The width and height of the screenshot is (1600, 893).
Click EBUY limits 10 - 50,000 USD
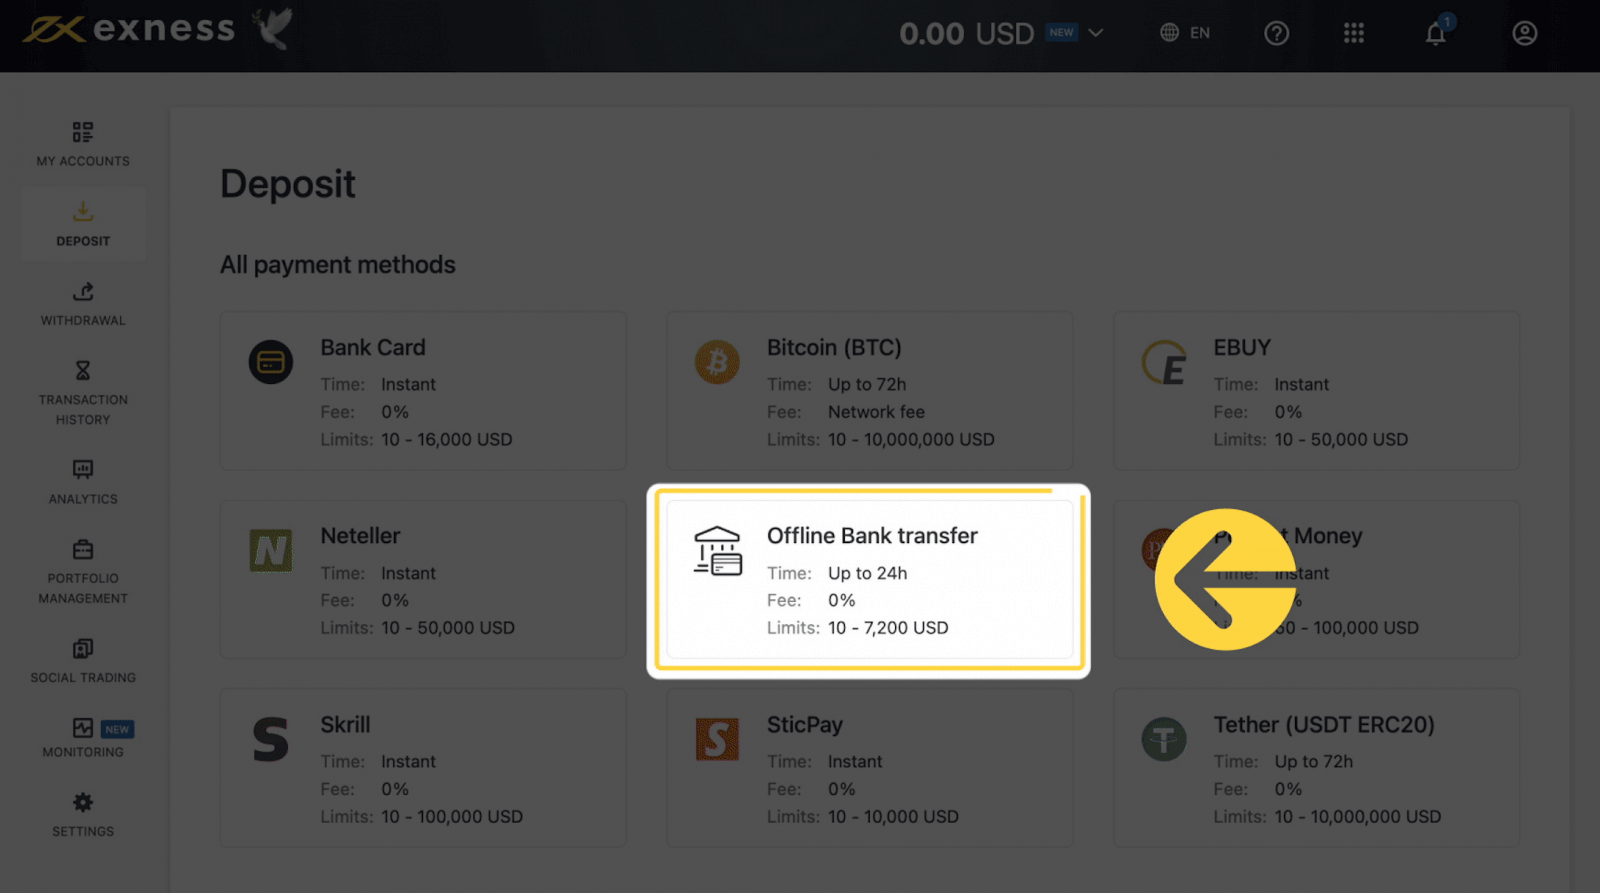(x=1341, y=439)
